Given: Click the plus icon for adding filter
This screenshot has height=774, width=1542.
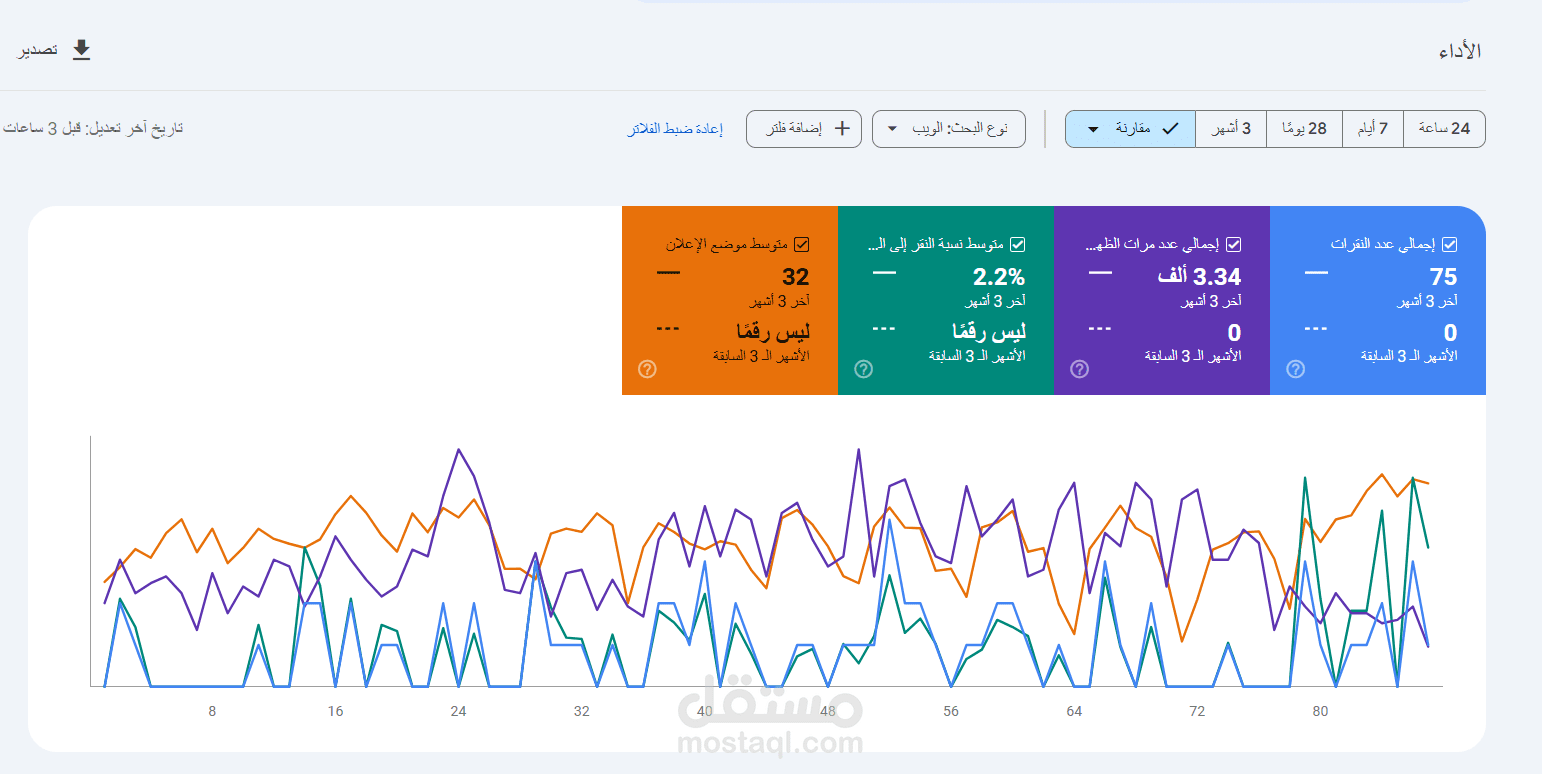Looking at the screenshot, I should 842,129.
